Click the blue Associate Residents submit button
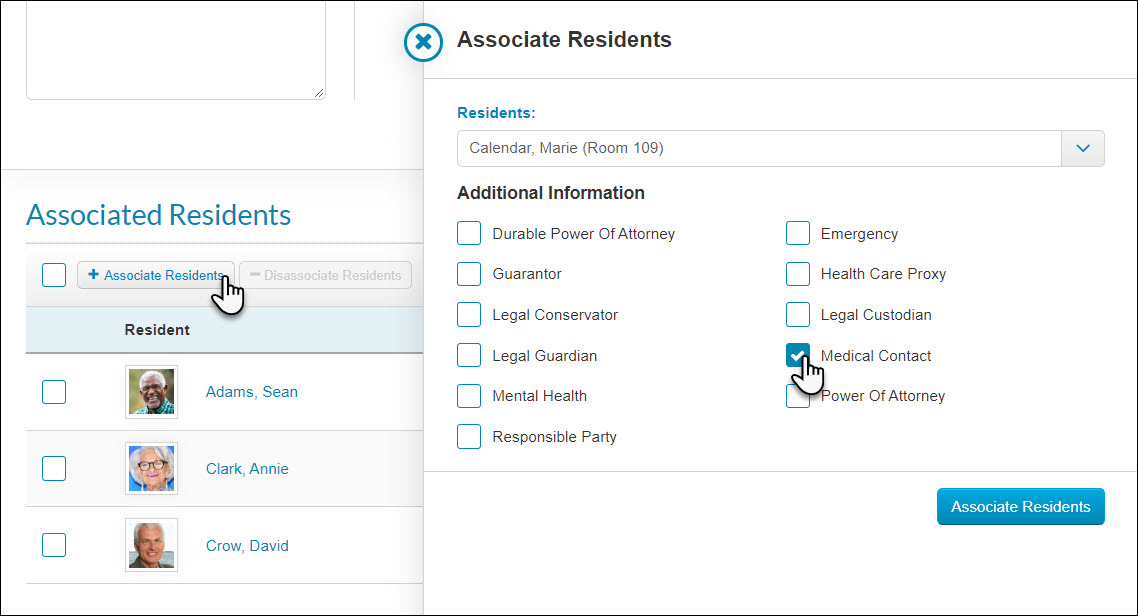The height and width of the screenshot is (616, 1138). (x=1020, y=506)
